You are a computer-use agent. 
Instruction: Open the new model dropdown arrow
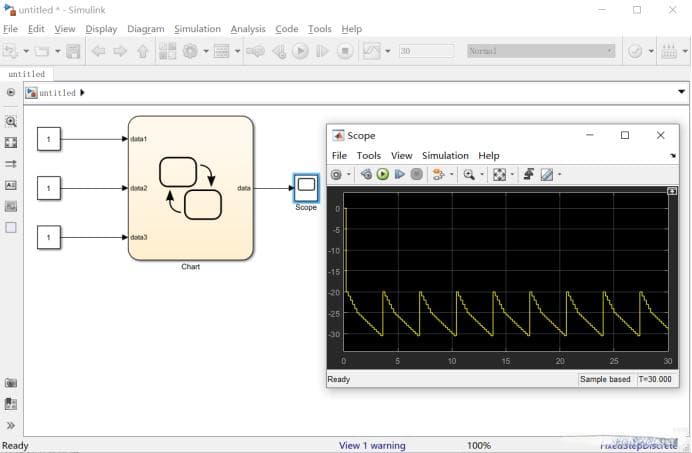(x=26, y=51)
